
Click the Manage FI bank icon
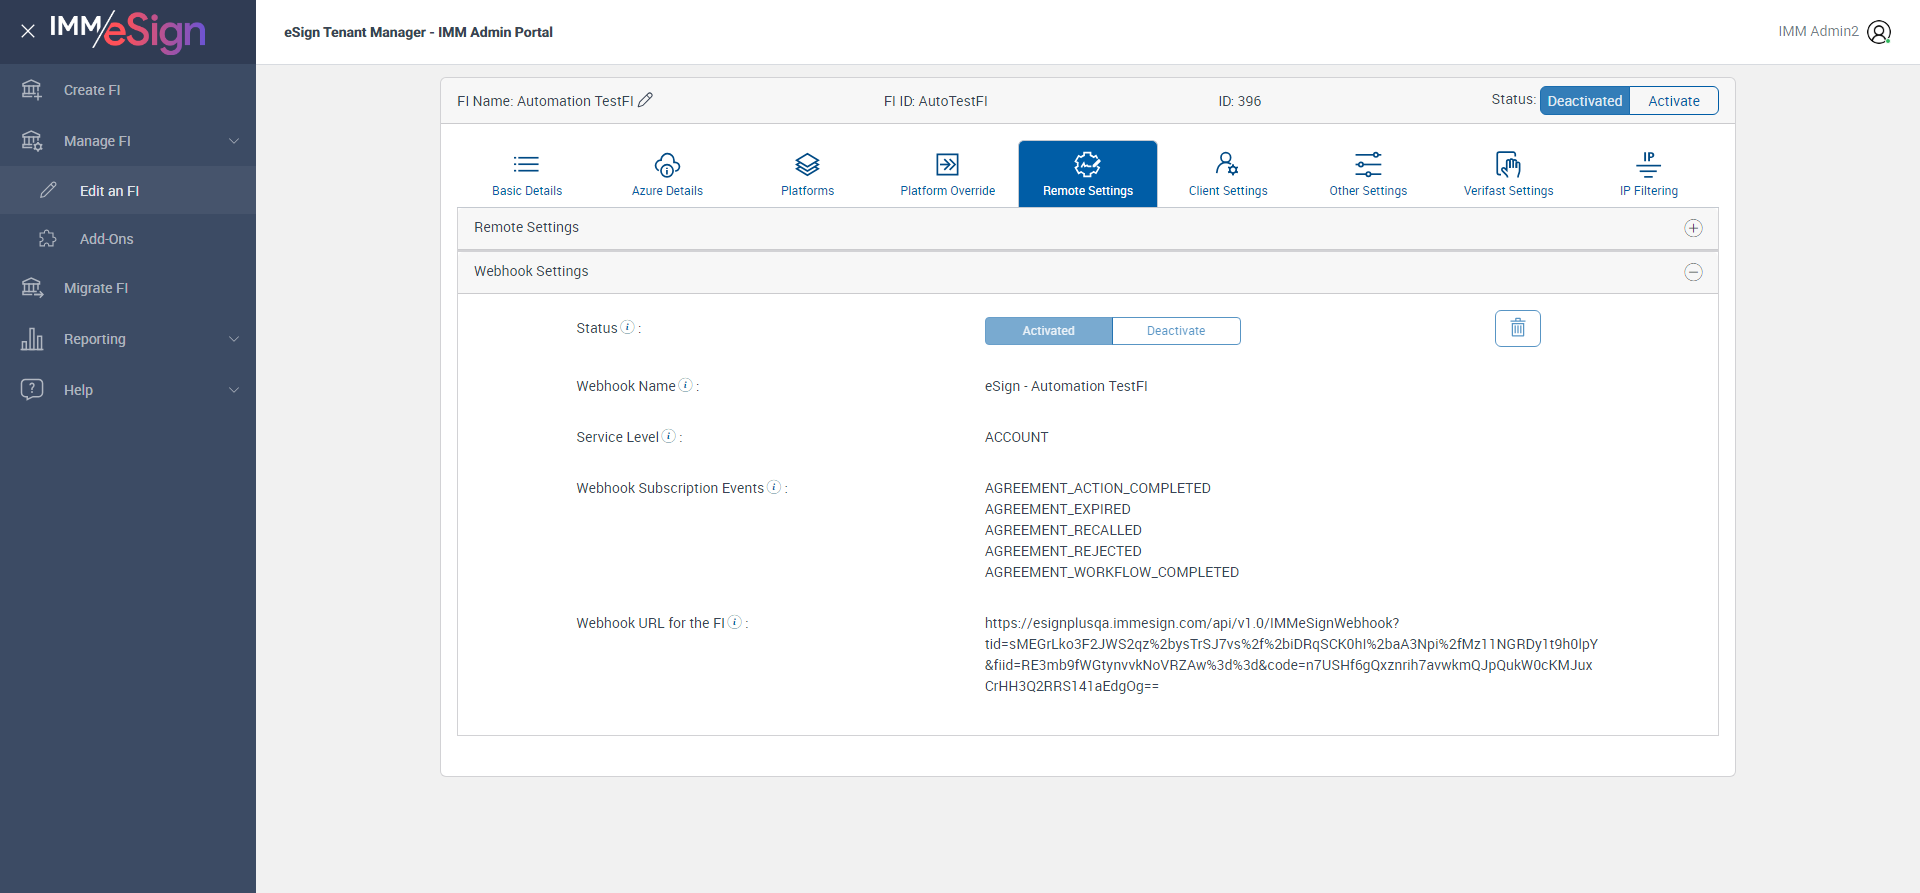tap(32, 141)
